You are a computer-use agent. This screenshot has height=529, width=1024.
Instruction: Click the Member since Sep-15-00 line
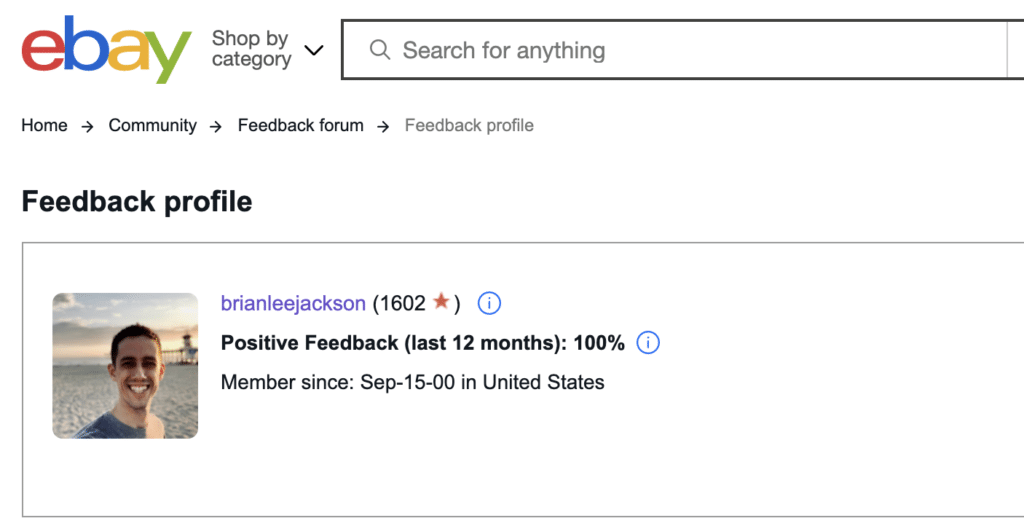point(412,382)
